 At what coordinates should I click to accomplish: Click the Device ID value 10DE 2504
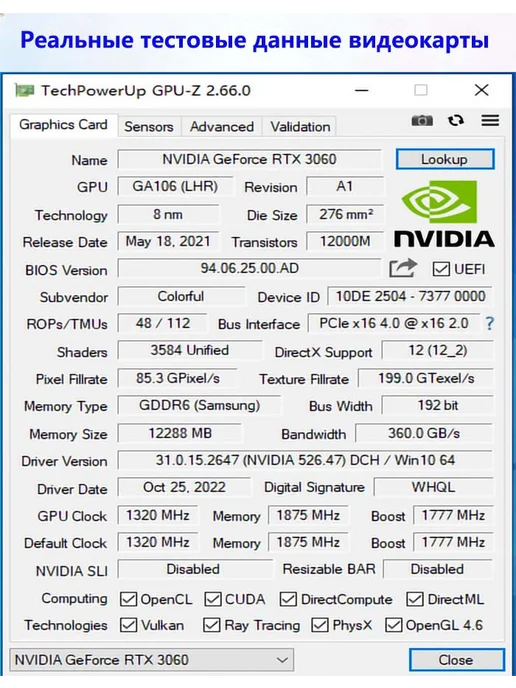pyautogui.click(x=410, y=296)
